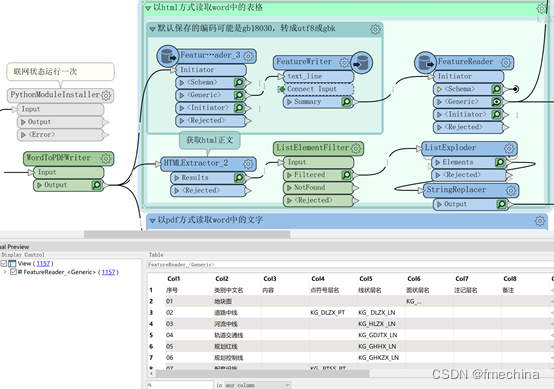The height and width of the screenshot is (389, 554).
Task: Select the '联网状态运行一次' annotation note
Action: click(x=60, y=72)
